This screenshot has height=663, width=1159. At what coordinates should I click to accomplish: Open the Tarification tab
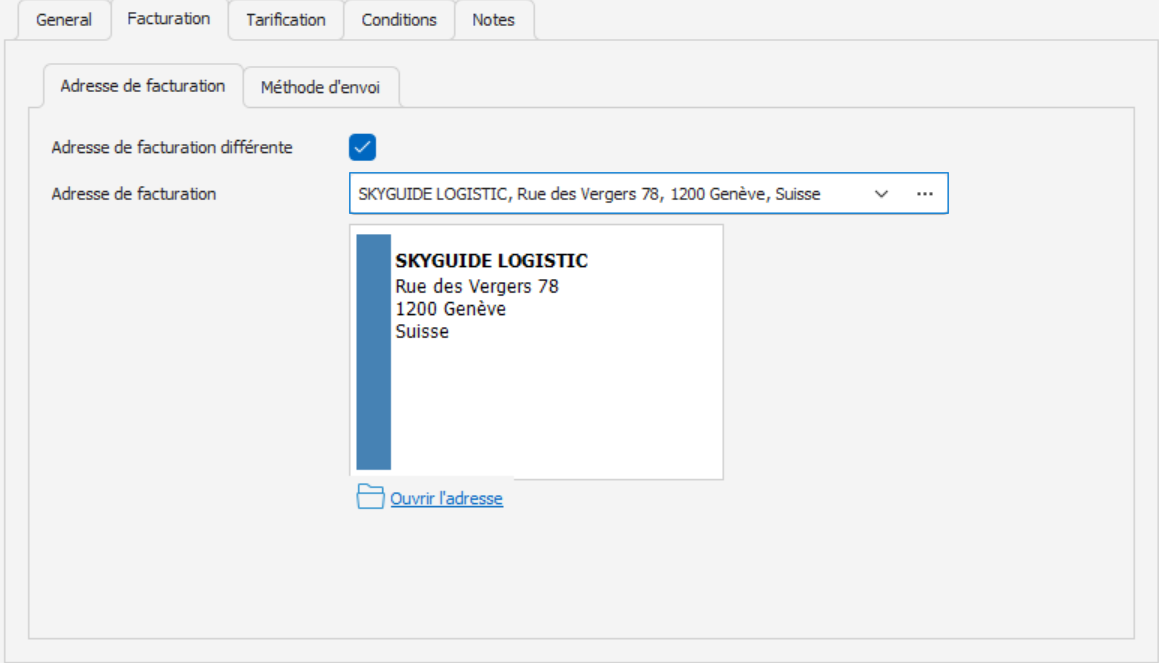pos(285,20)
